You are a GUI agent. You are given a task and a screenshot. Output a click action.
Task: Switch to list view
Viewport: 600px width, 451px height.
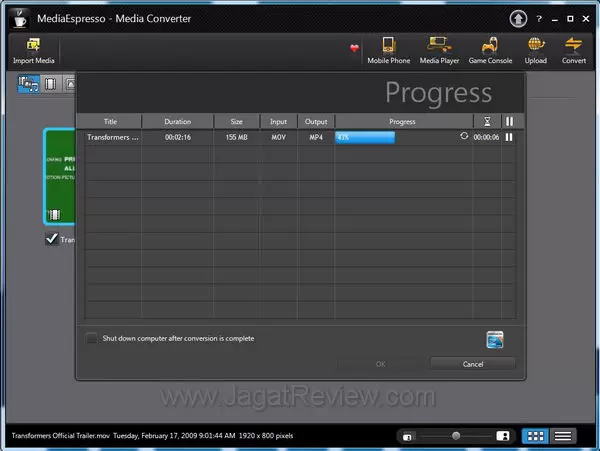click(x=564, y=436)
